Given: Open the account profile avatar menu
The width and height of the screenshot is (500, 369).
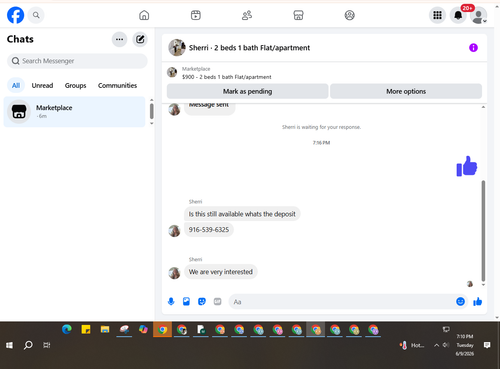Looking at the screenshot, I should click(x=479, y=15).
